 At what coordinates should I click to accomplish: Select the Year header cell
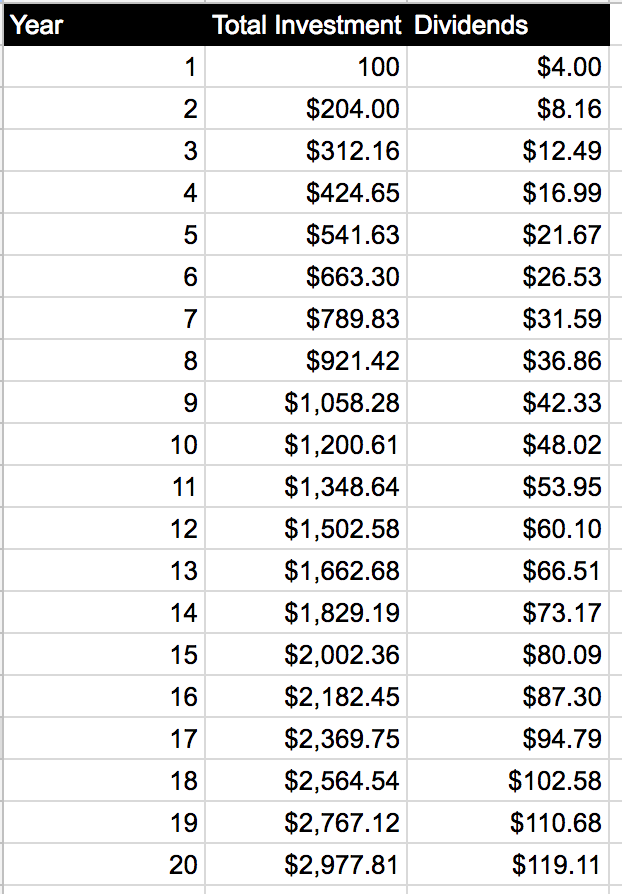tap(104, 25)
